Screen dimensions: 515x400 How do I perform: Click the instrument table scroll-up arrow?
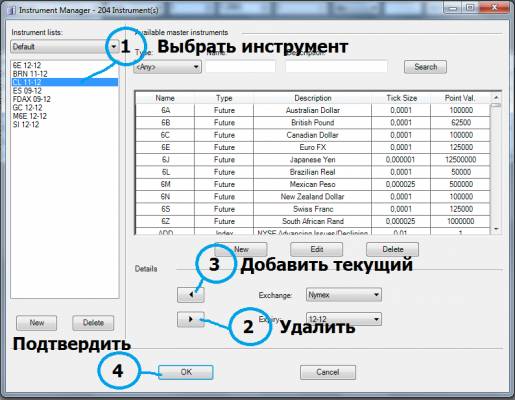496,97
